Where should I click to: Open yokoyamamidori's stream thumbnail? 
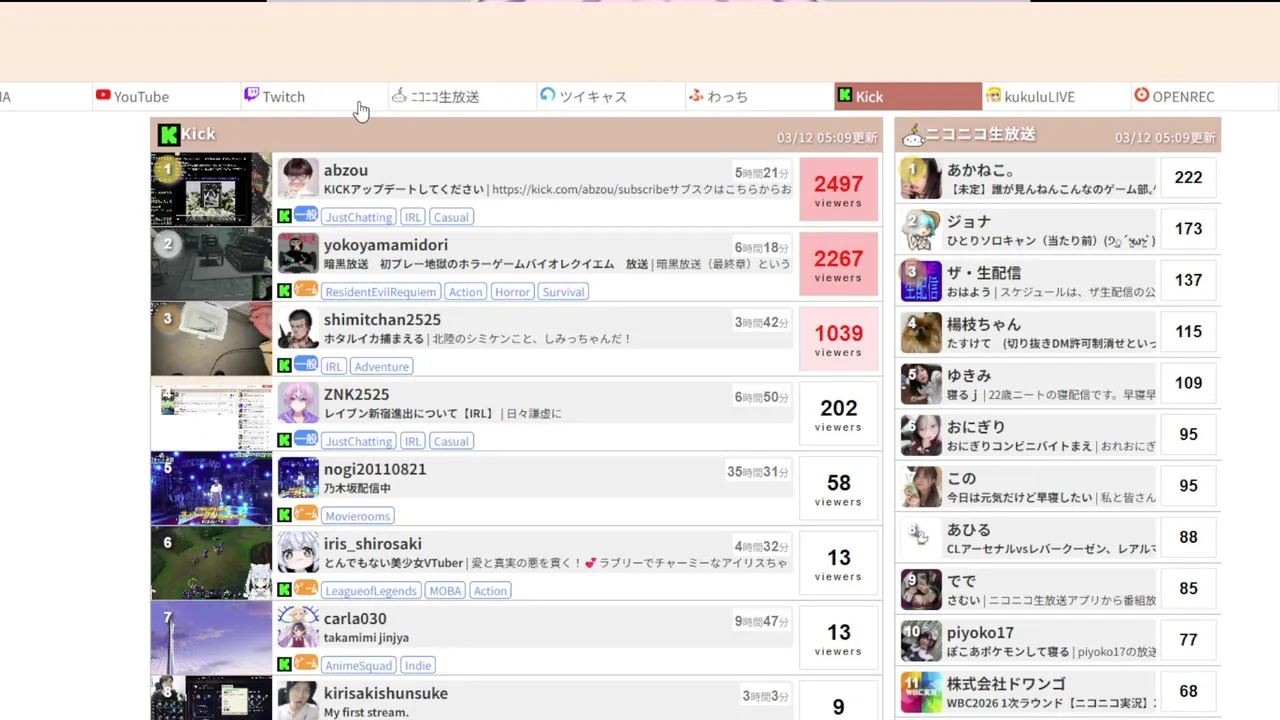211,264
